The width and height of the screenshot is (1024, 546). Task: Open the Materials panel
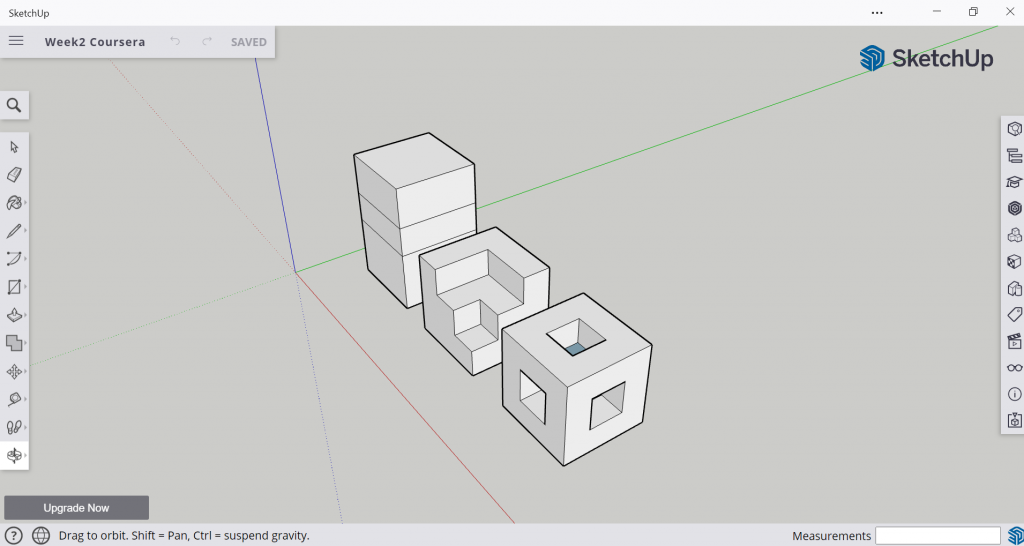[x=1014, y=262]
